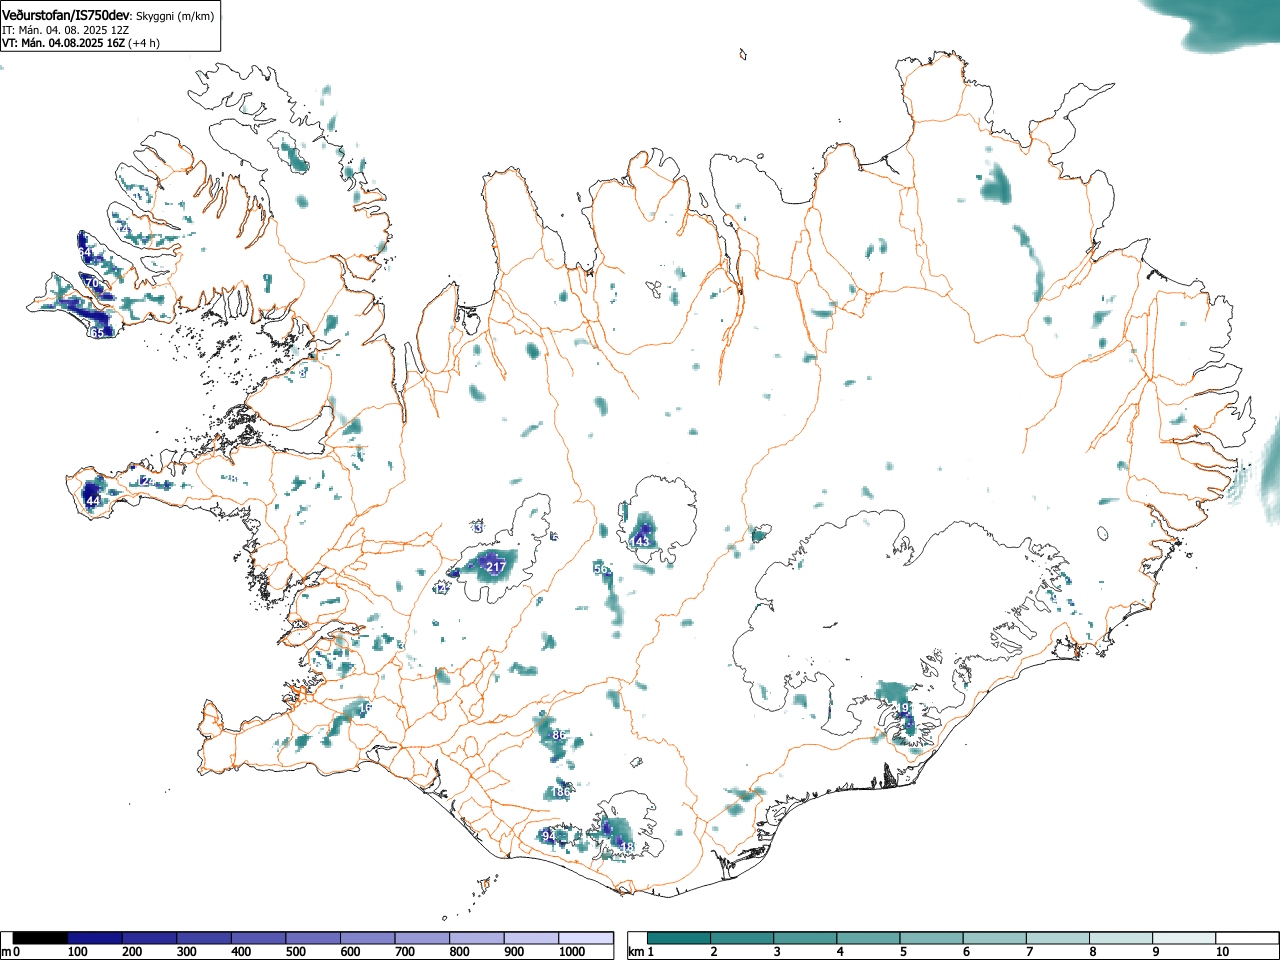Click the 2 tick label in km legend

(713, 952)
